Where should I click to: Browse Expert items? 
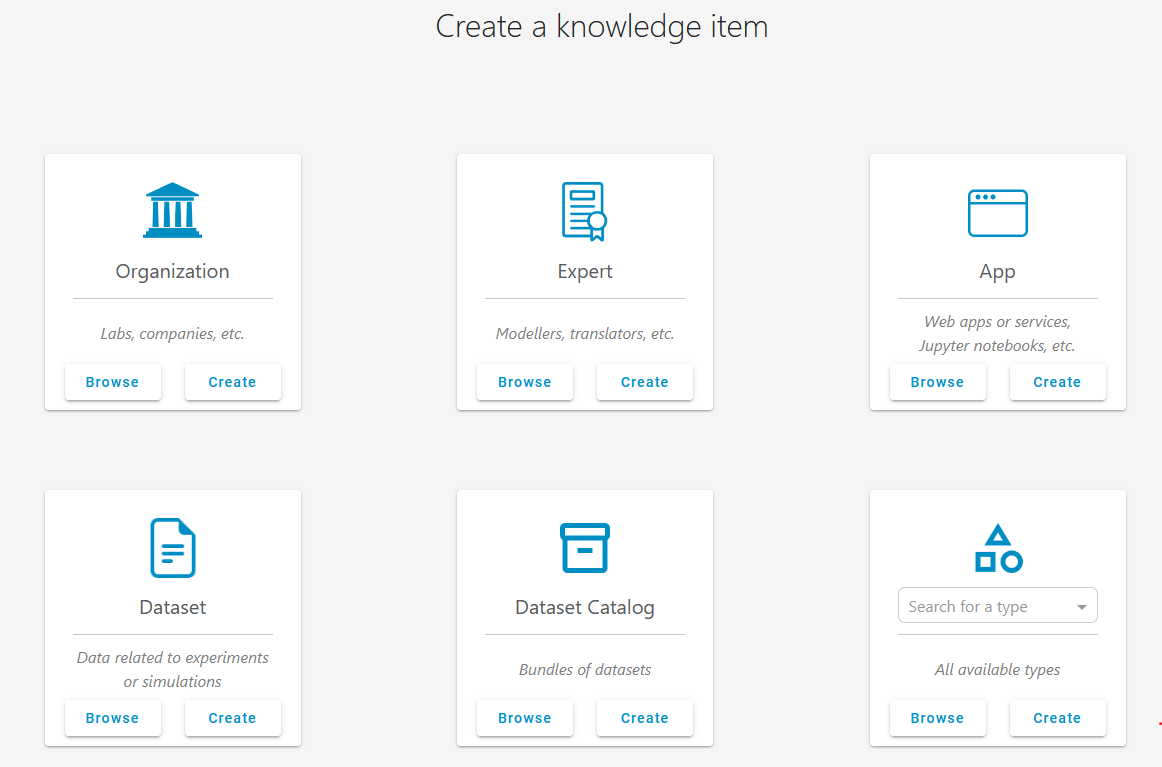pyautogui.click(x=525, y=382)
